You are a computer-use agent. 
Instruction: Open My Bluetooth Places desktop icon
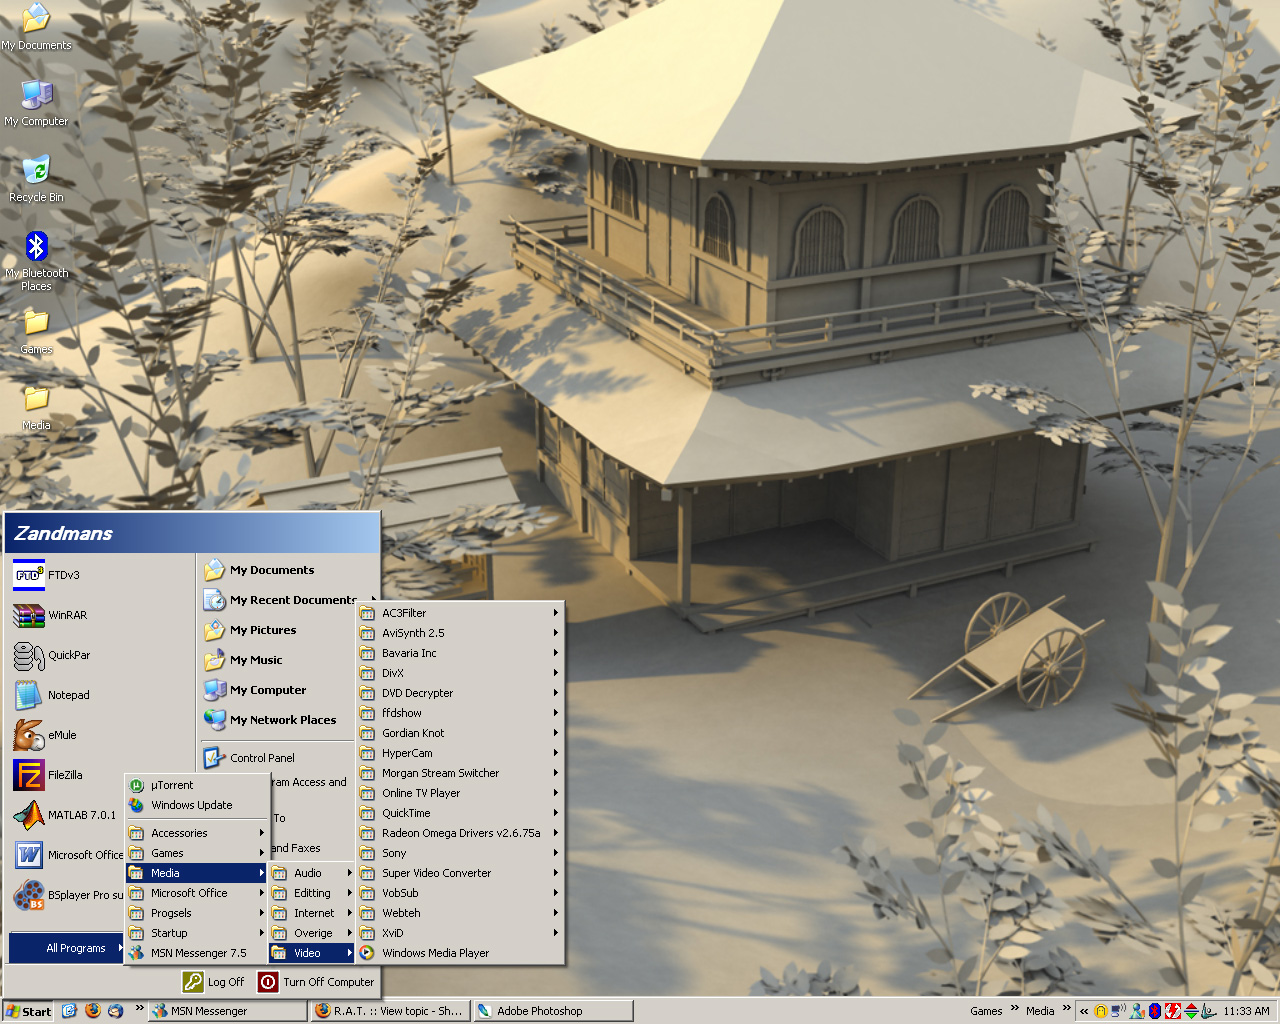tap(36, 248)
